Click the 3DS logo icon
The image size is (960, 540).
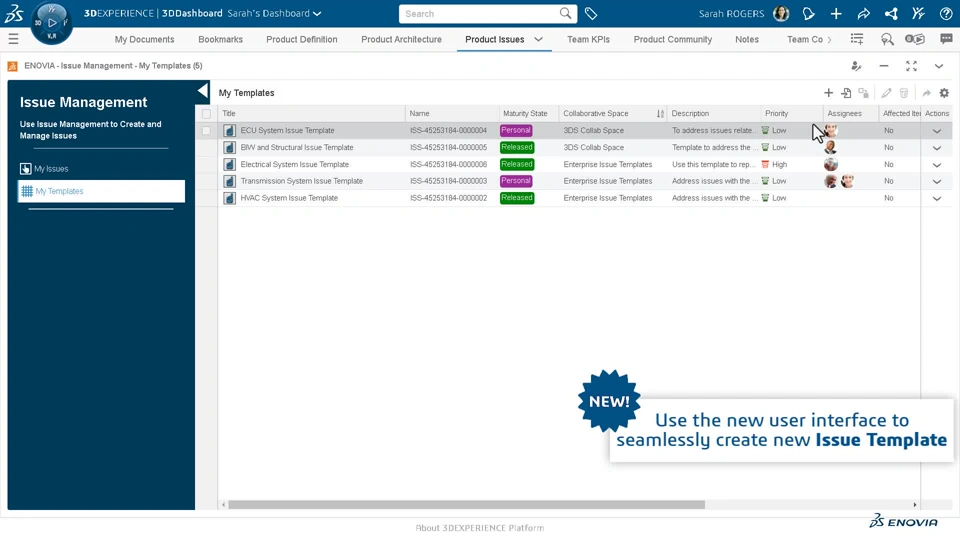(13, 13)
